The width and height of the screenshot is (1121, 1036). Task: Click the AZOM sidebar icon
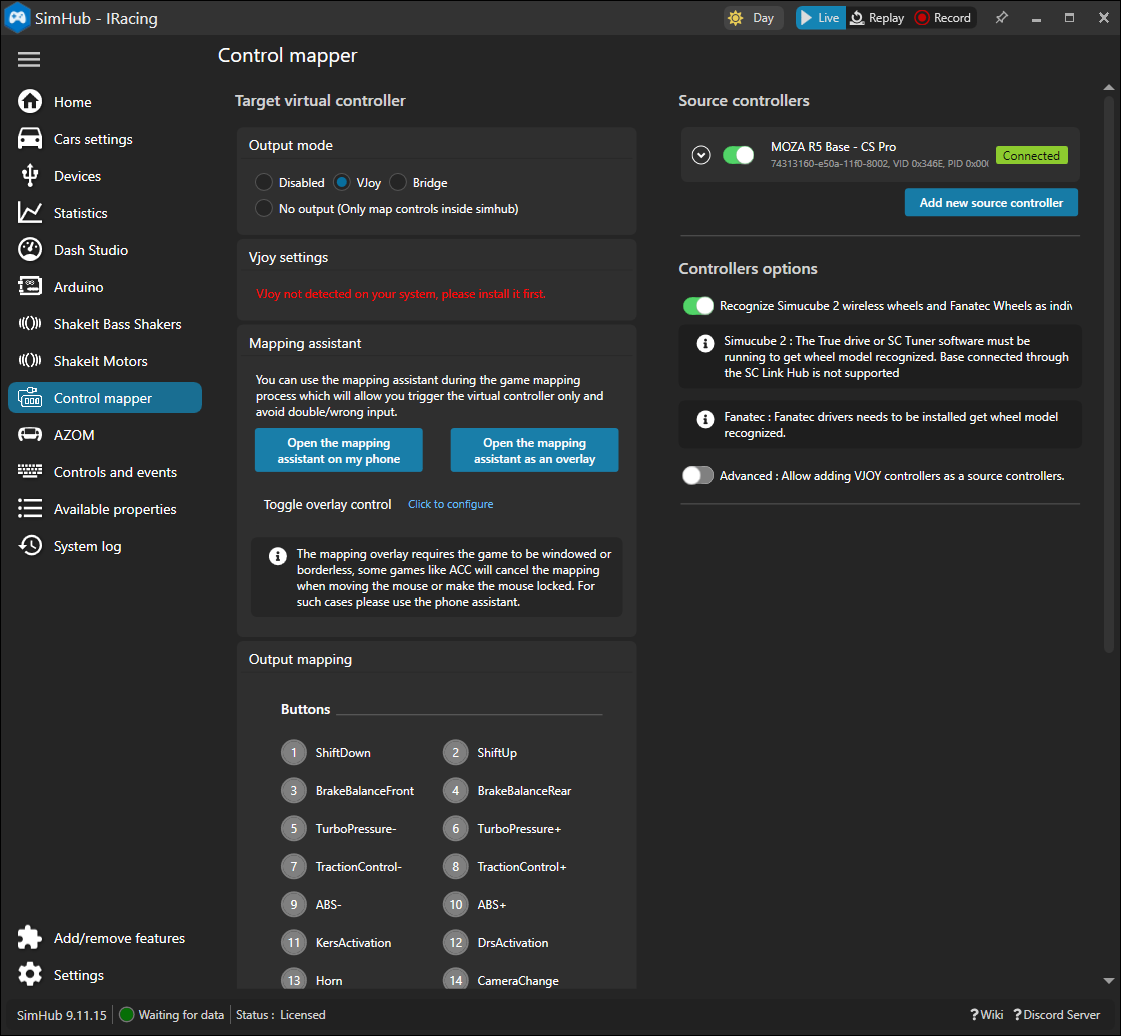30,435
